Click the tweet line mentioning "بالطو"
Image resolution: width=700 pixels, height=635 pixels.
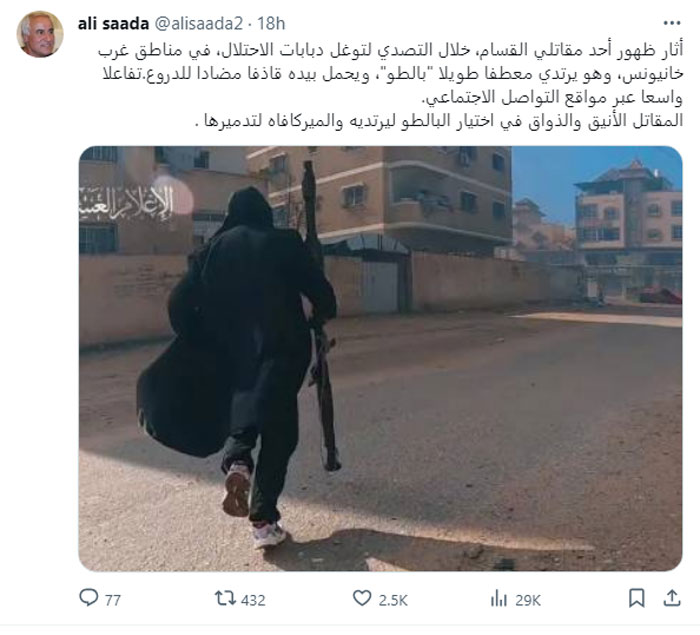tap(393, 74)
